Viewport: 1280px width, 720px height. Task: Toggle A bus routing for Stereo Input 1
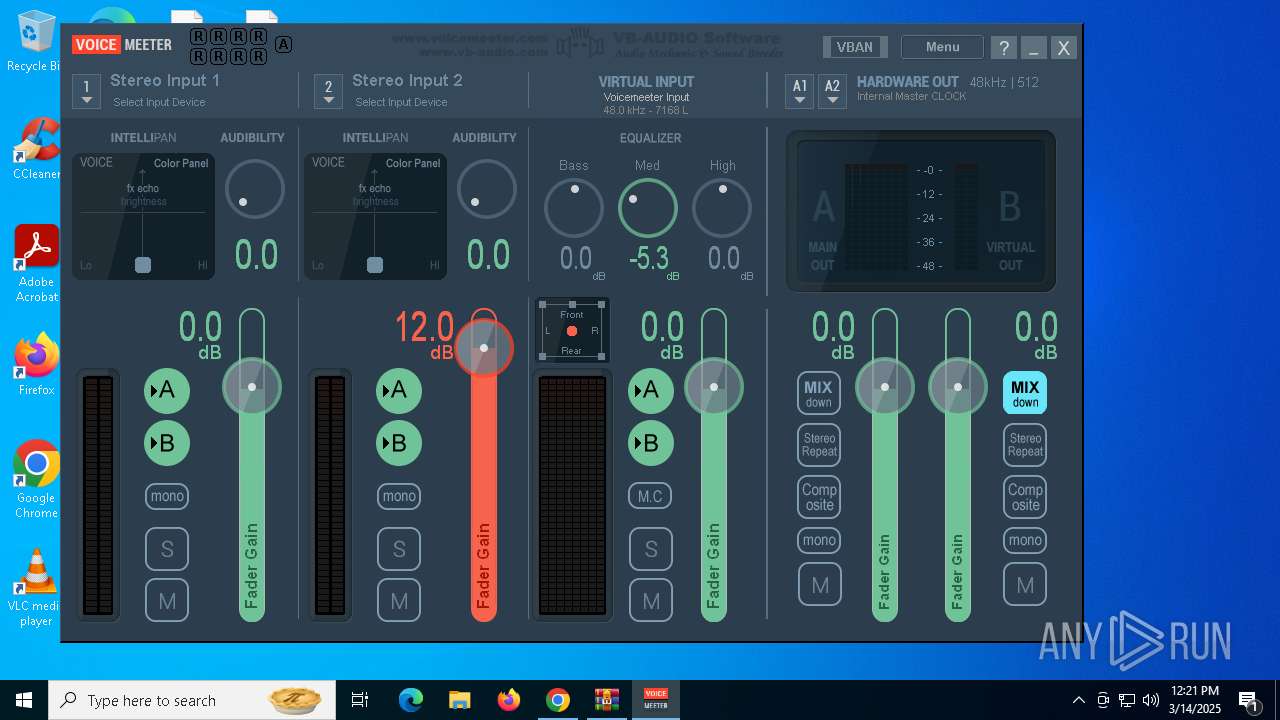[x=167, y=390]
